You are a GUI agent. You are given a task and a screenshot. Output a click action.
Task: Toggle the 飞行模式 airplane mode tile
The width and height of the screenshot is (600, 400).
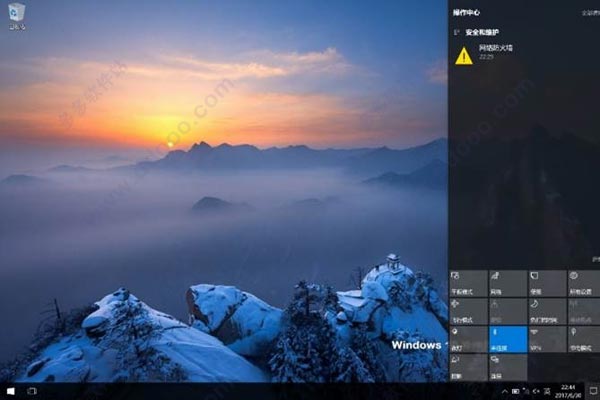pos(468,312)
